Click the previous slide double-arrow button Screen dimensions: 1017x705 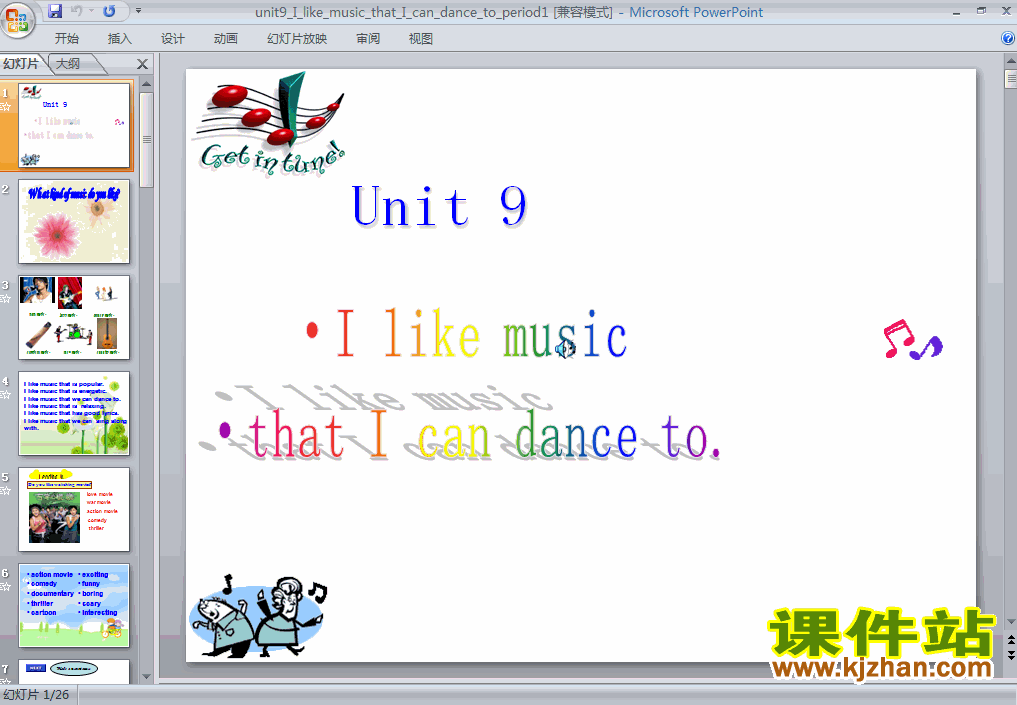(1011, 640)
